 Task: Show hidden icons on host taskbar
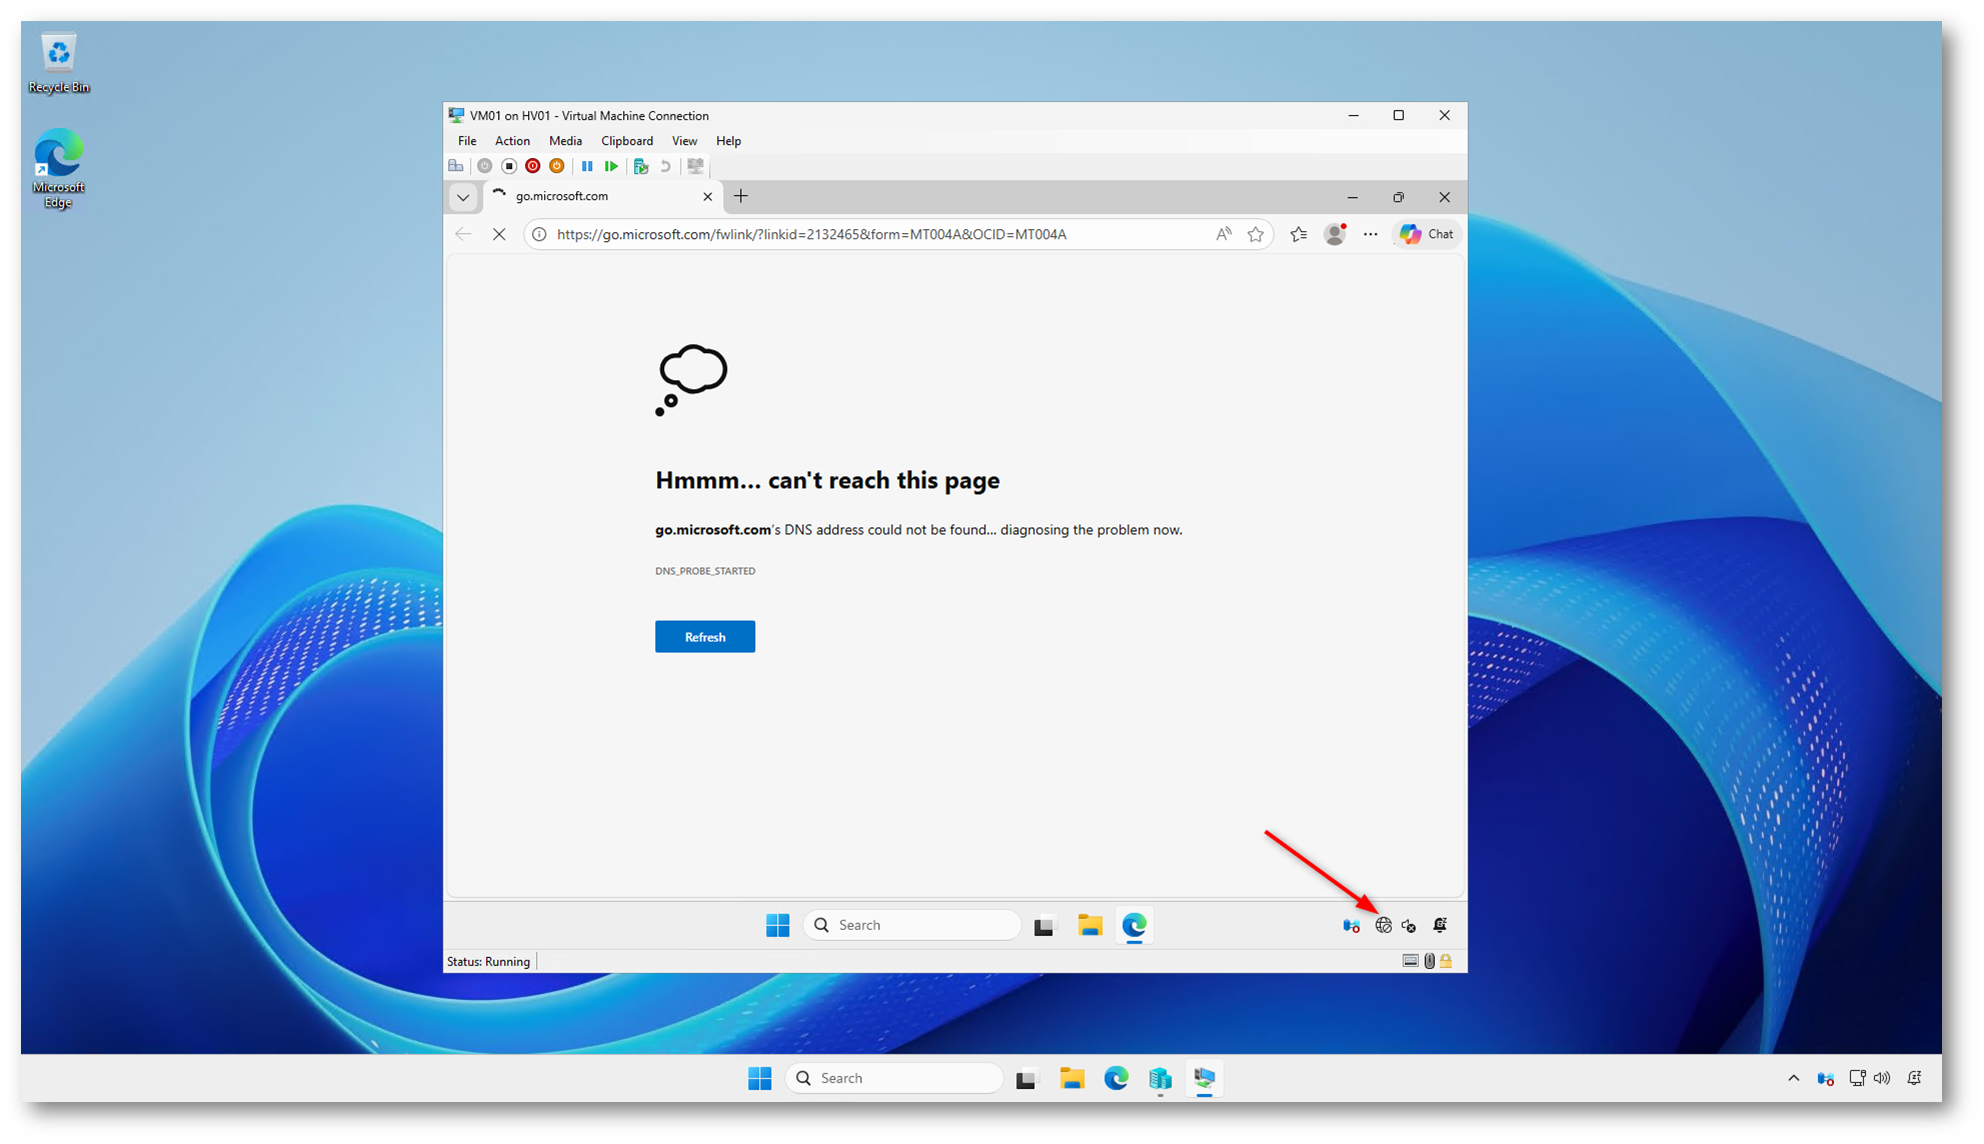coord(1793,1078)
